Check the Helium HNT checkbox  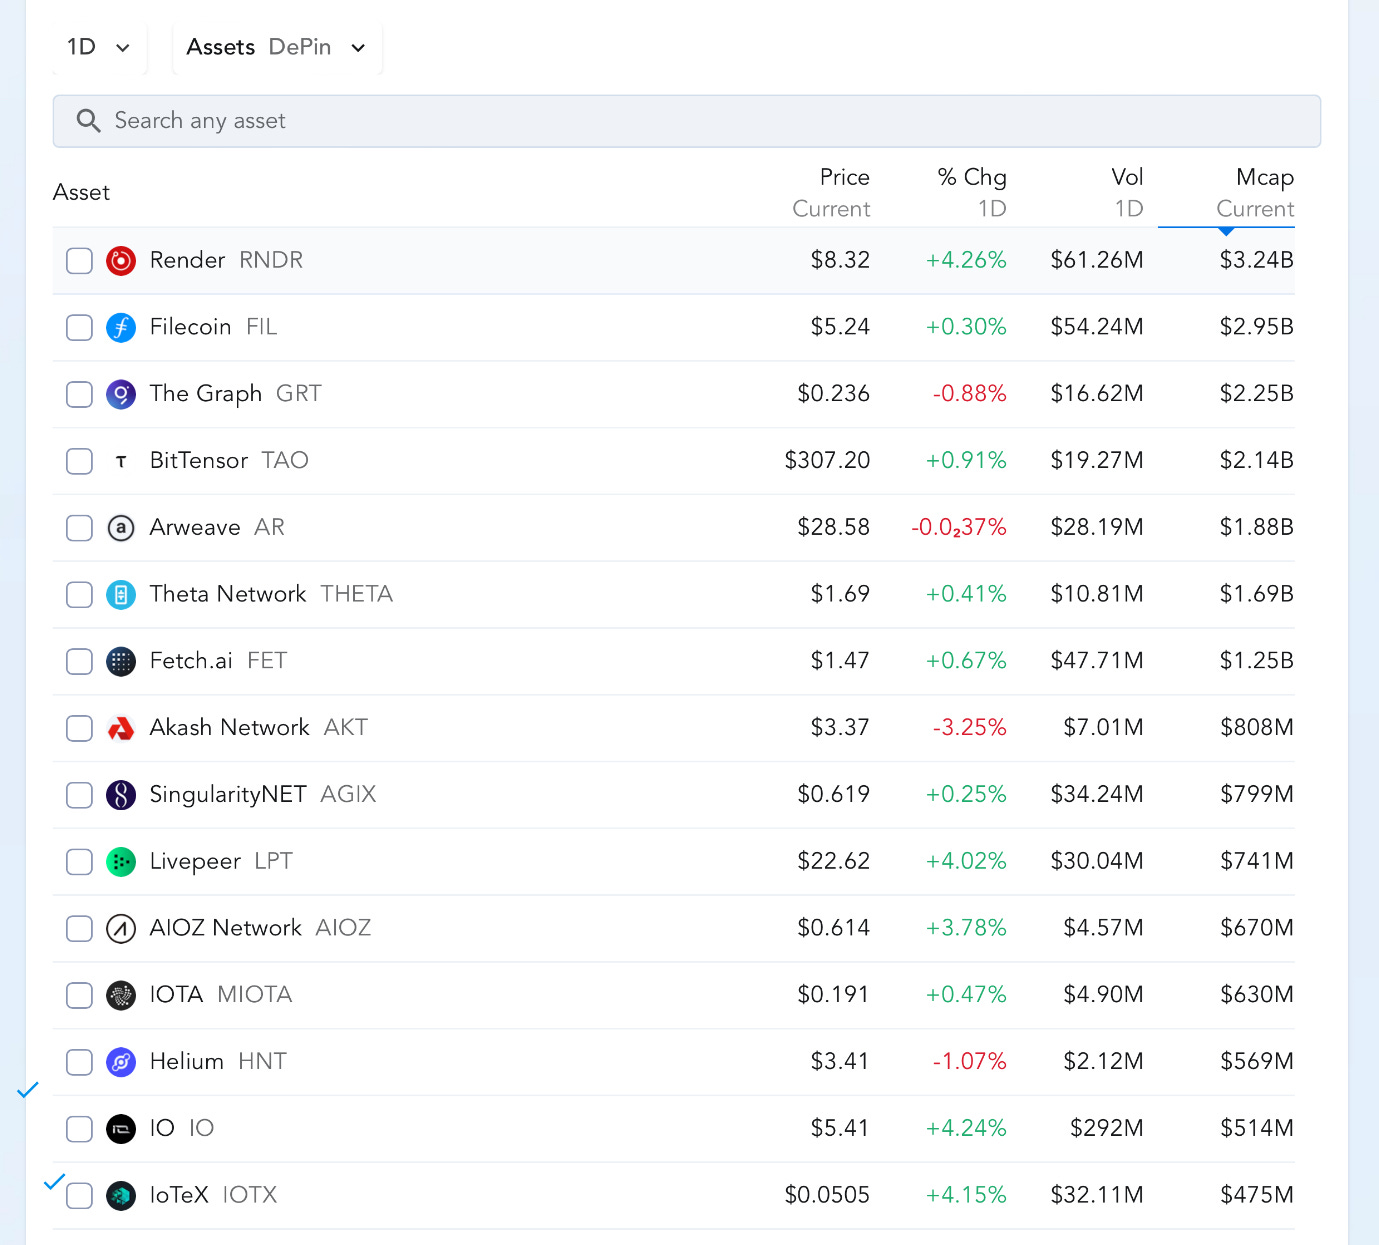tap(79, 1062)
